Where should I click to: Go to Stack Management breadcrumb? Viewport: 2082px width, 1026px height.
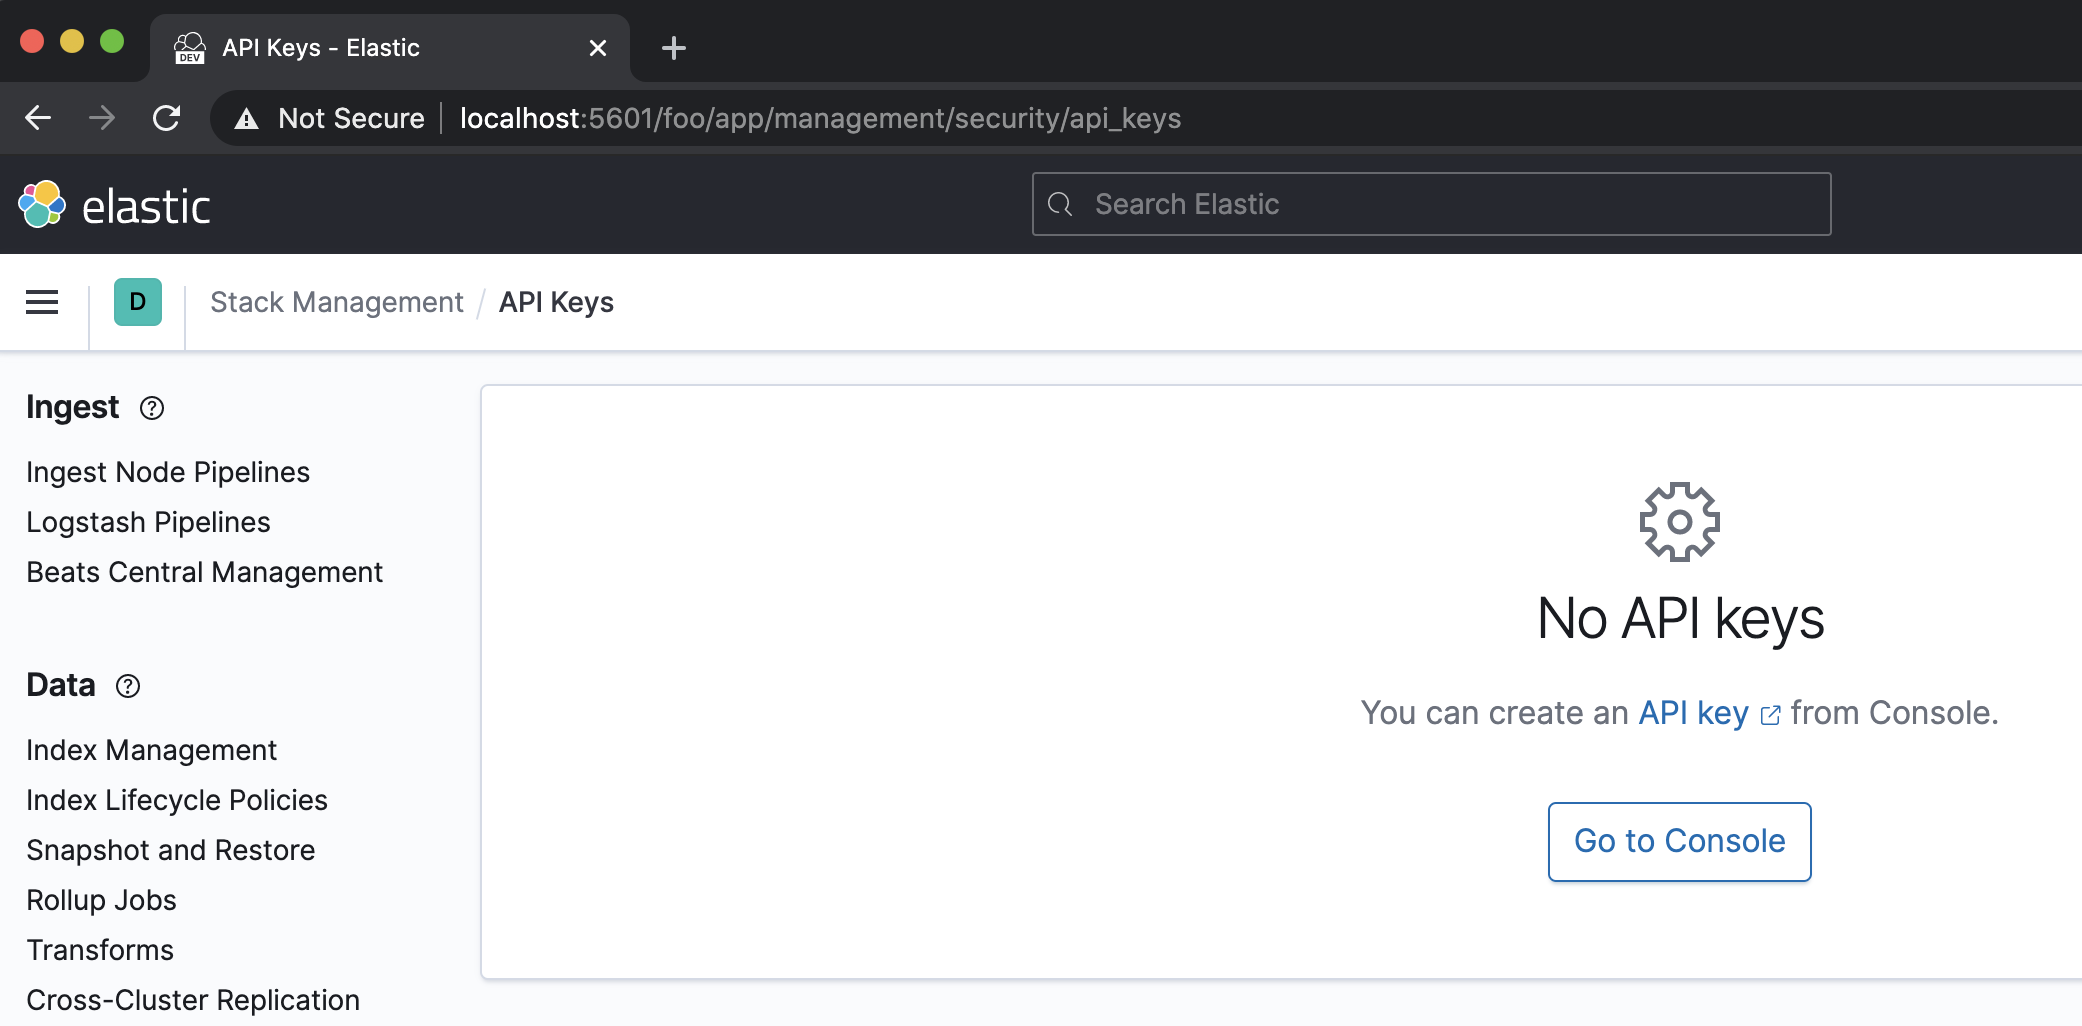tap(337, 302)
